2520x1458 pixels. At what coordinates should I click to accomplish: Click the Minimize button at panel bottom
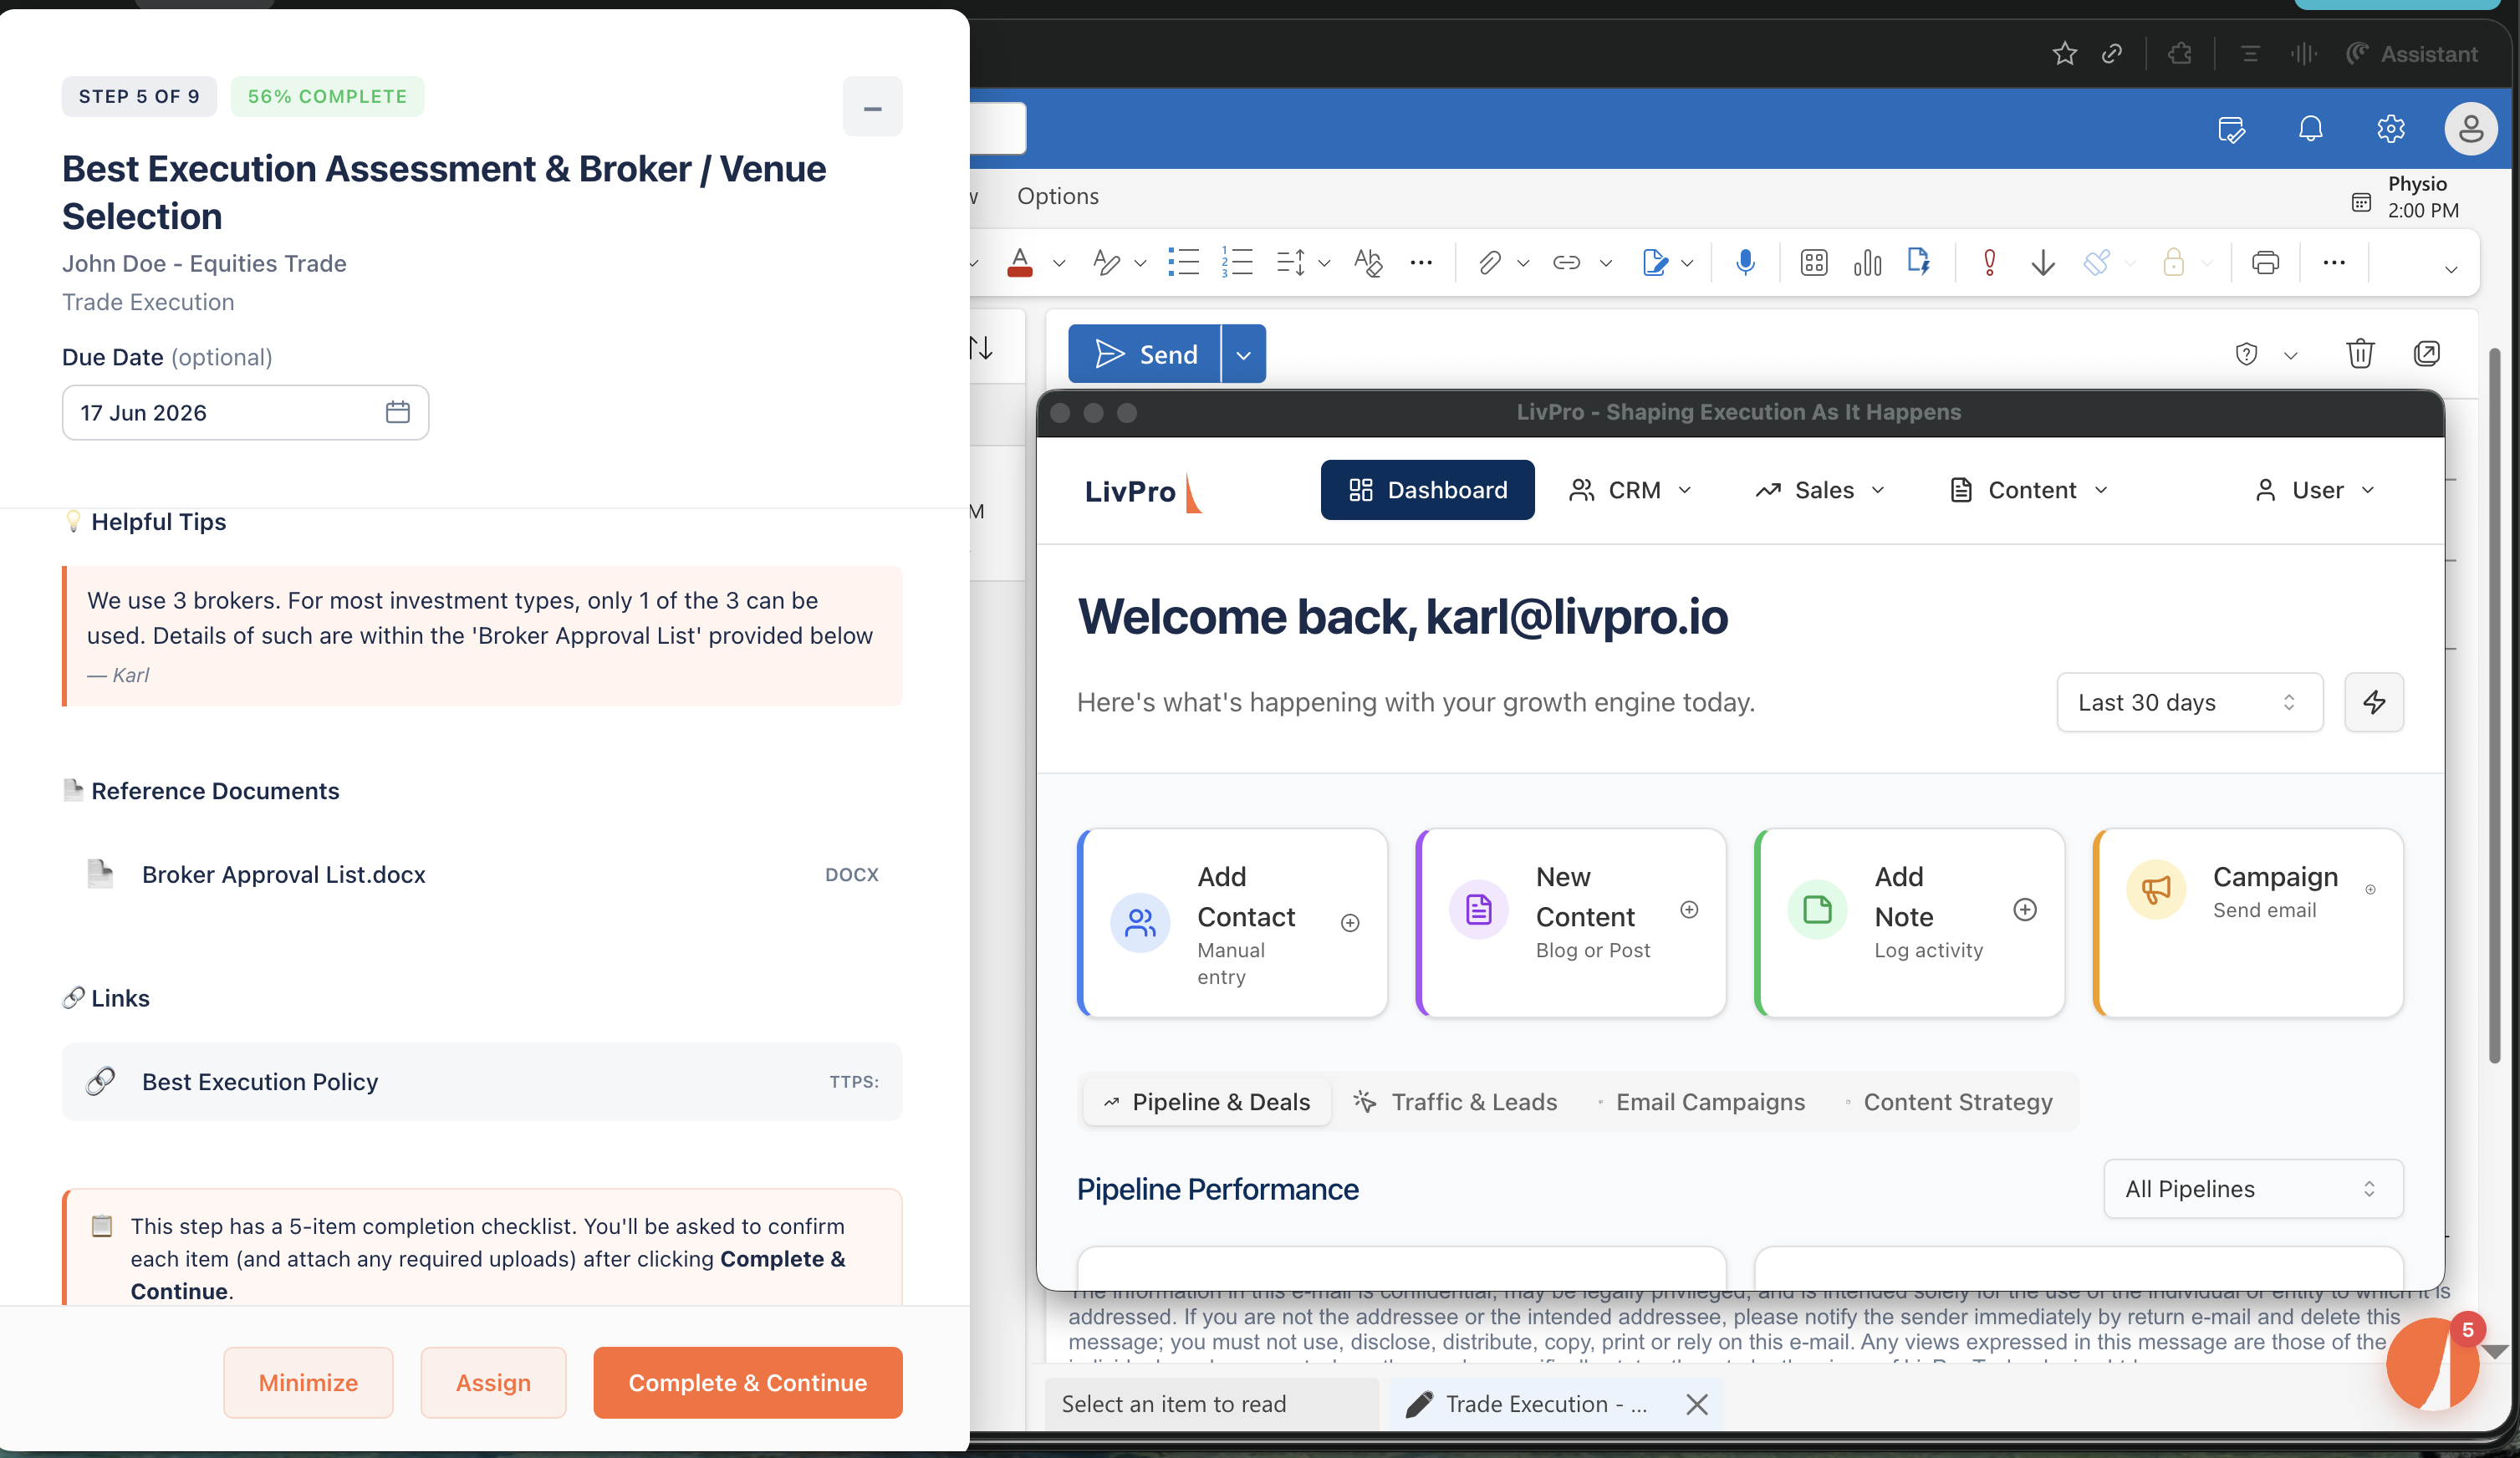point(308,1382)
